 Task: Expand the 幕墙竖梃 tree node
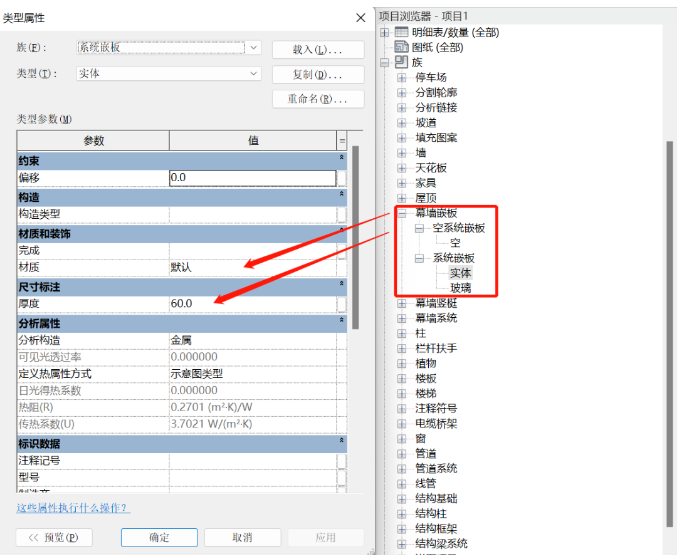tap(401, 303)
